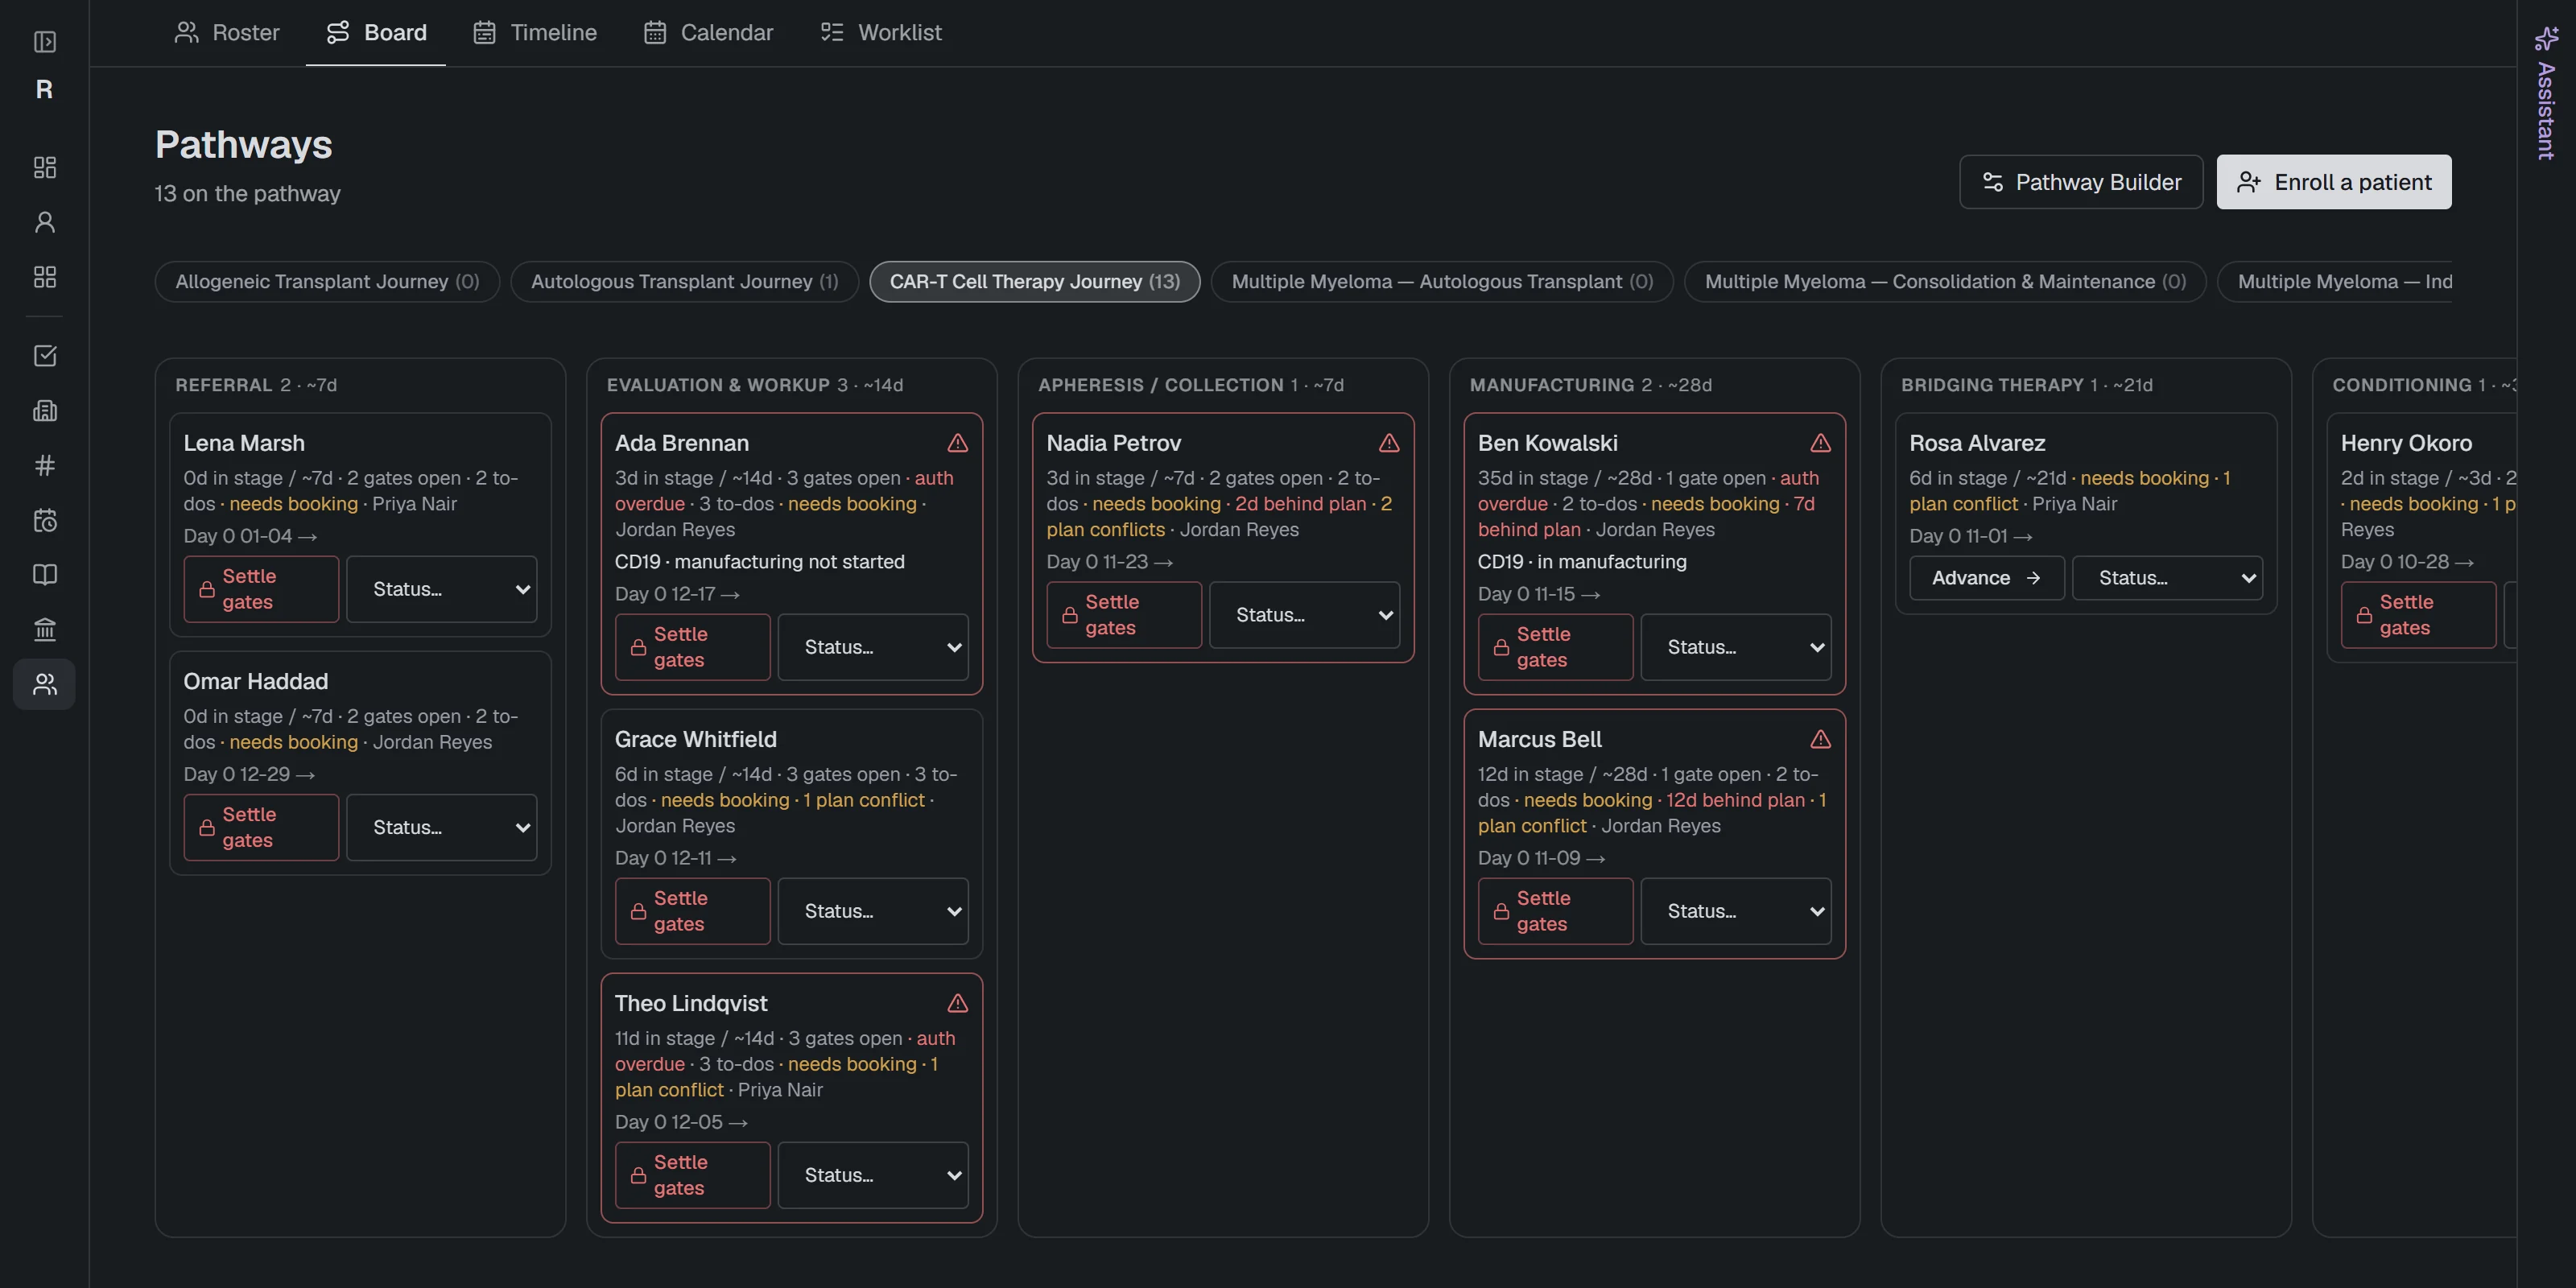Open the building icon in sidebar
2576x1288 pixels.
coord(45,411)
